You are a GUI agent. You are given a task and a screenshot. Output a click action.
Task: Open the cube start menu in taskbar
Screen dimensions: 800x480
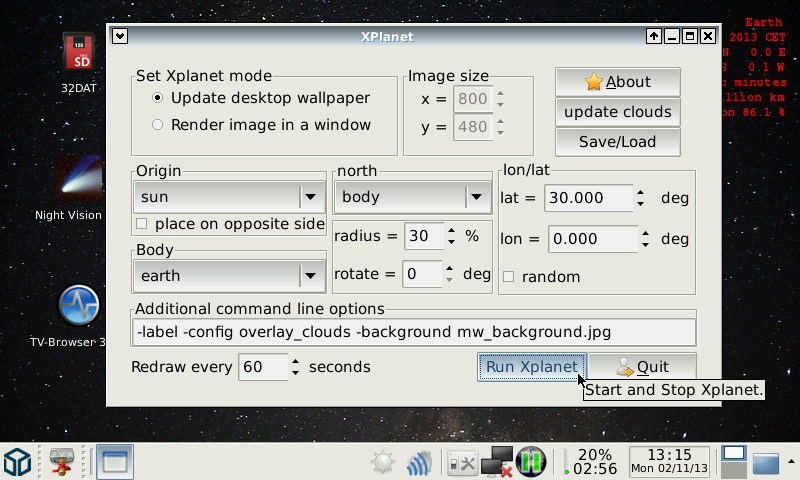point(18,462)
